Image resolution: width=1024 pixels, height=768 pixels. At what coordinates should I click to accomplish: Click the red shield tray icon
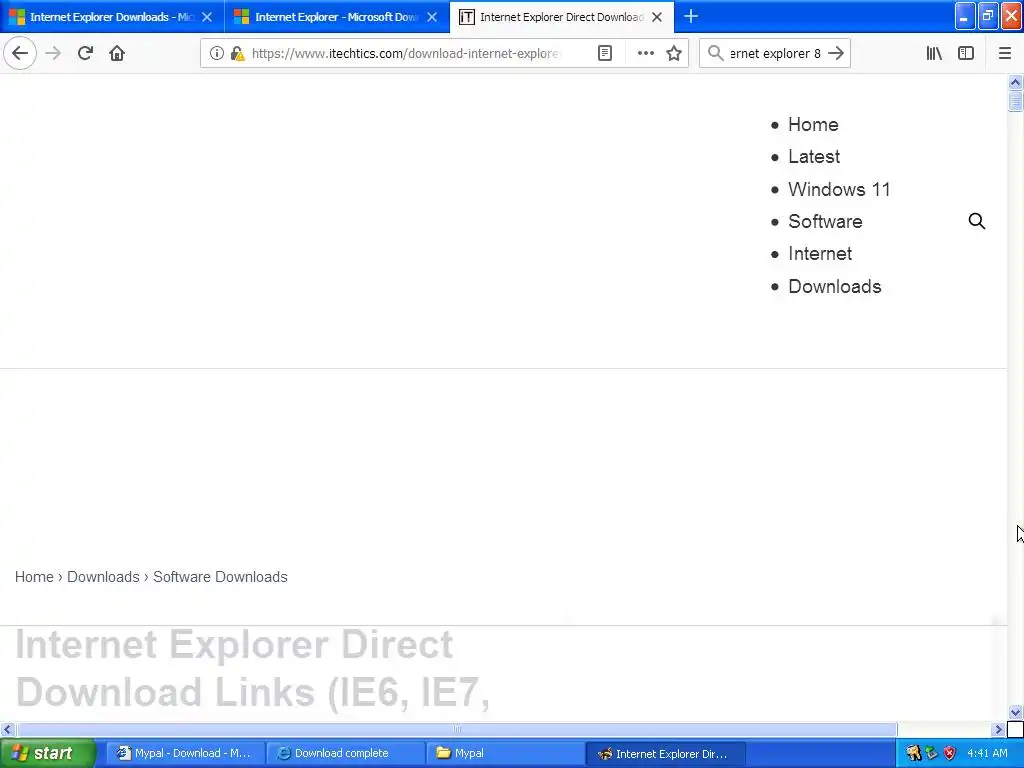pyautogui.click(x=950, y=753)
